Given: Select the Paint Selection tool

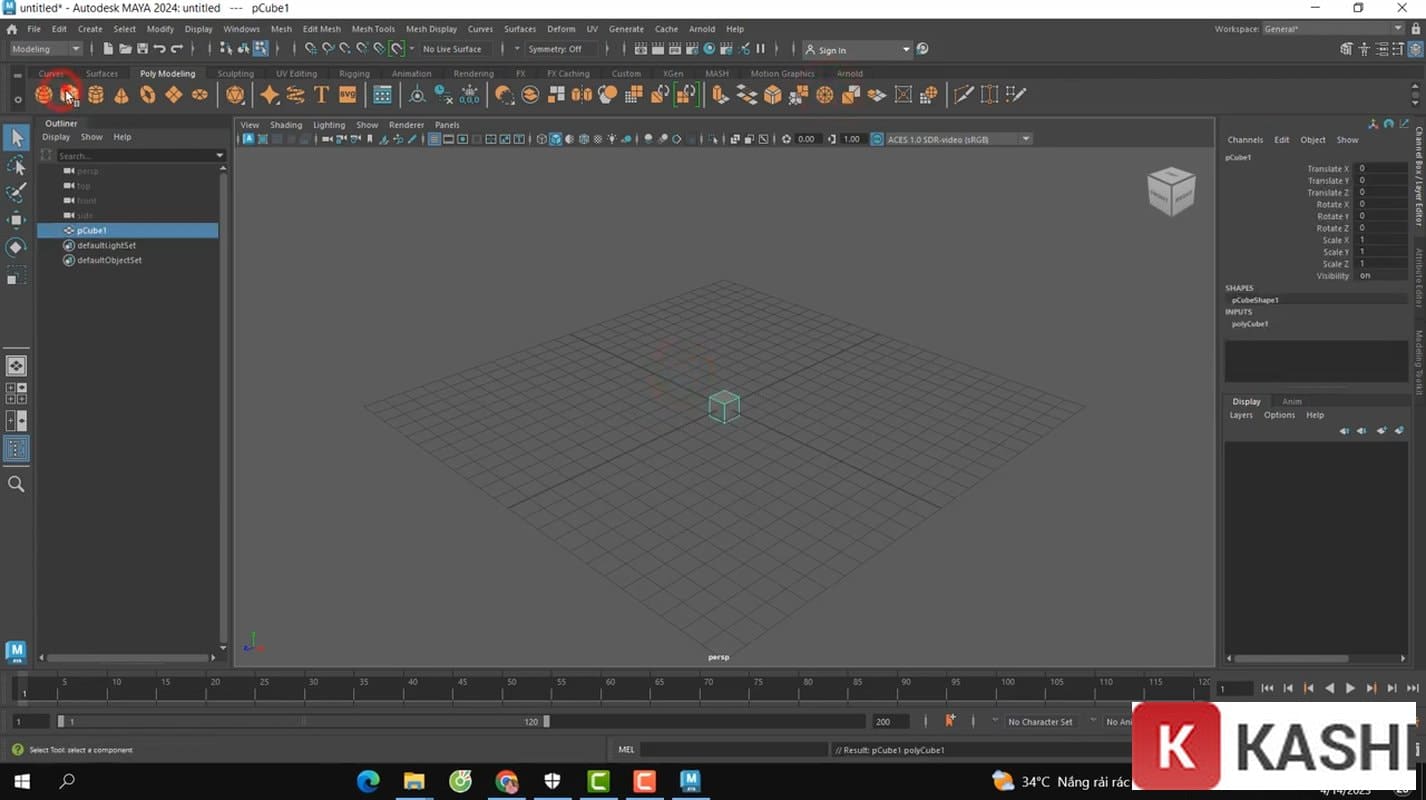Looking at the screenshot, I should coord(16,192).
